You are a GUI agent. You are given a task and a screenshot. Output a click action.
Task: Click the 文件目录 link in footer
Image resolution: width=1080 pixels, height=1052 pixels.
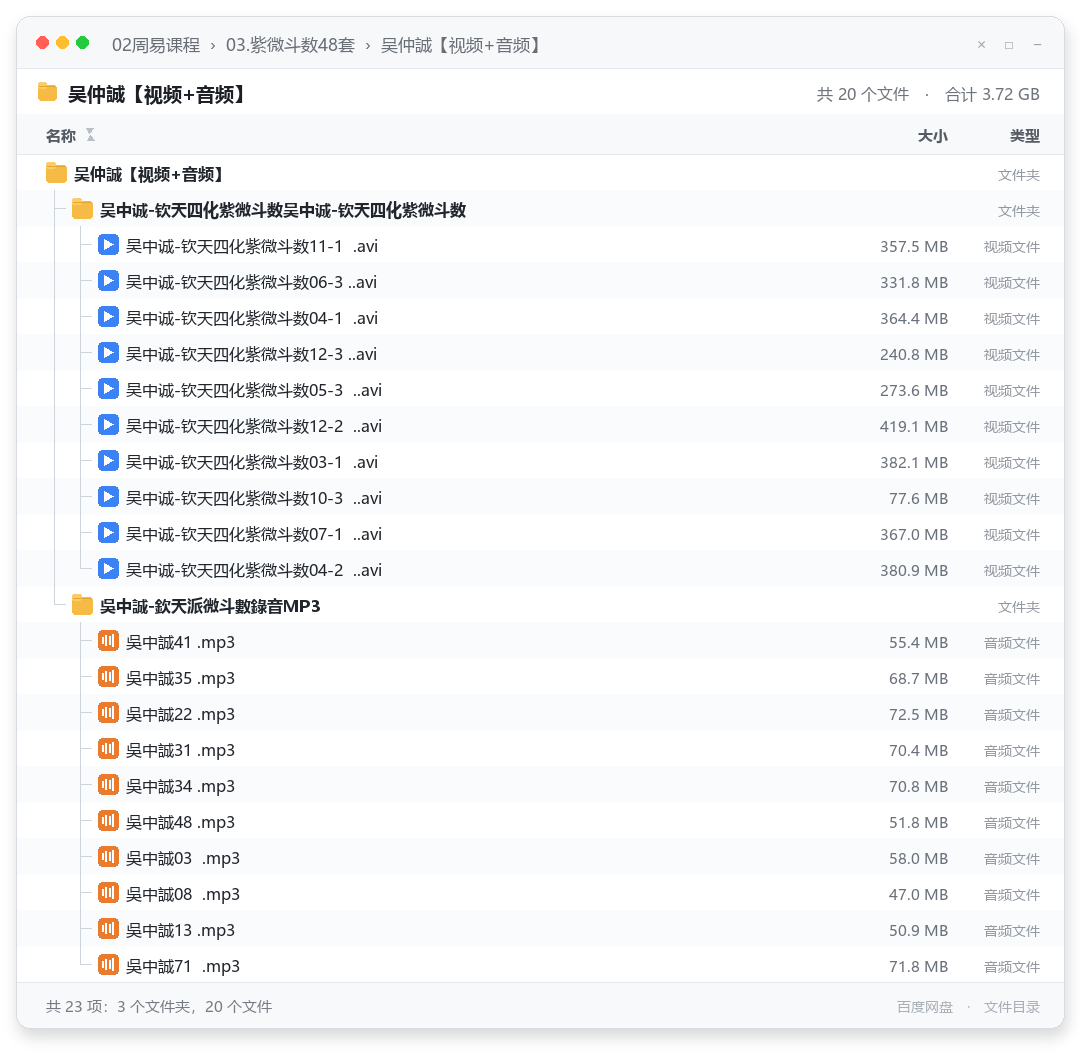(x=1011, y=1007)
